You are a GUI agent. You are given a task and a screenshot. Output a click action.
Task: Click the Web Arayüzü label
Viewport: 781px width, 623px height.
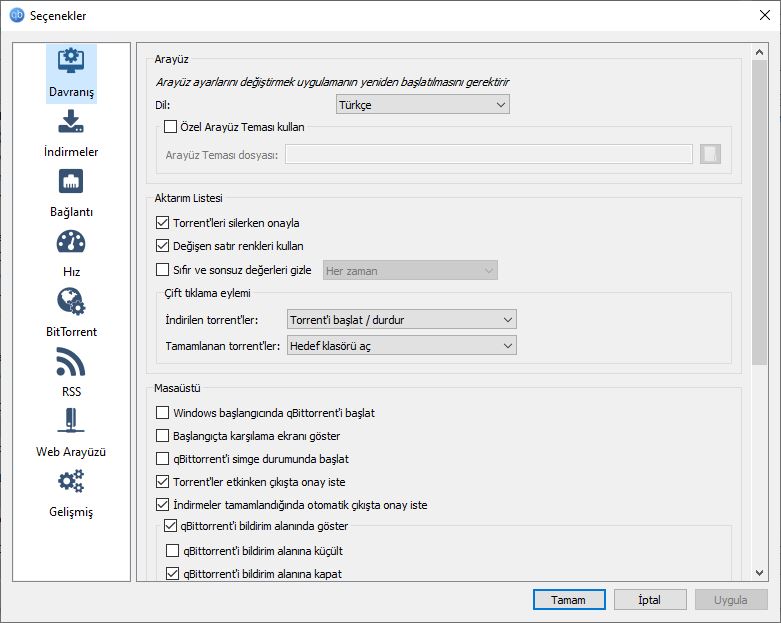71,452
